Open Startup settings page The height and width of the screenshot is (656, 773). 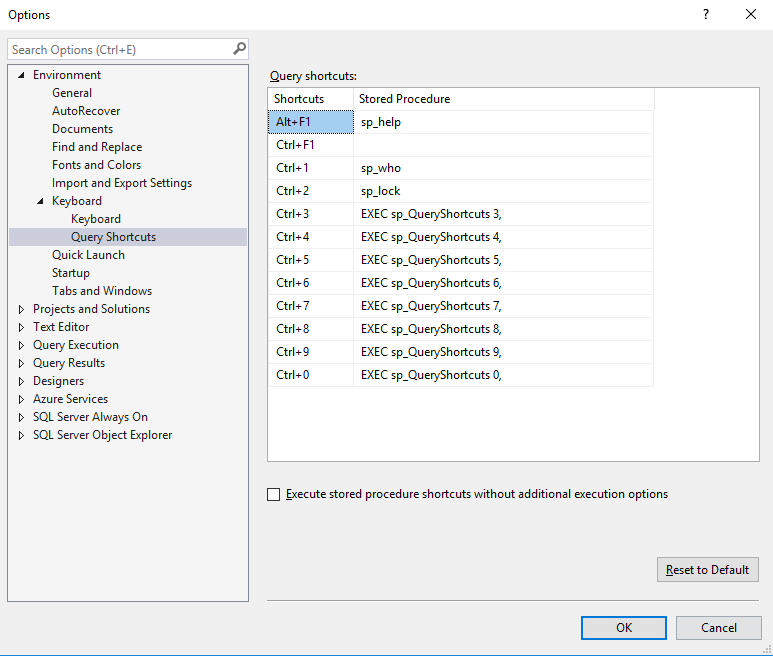click(71, 273)
